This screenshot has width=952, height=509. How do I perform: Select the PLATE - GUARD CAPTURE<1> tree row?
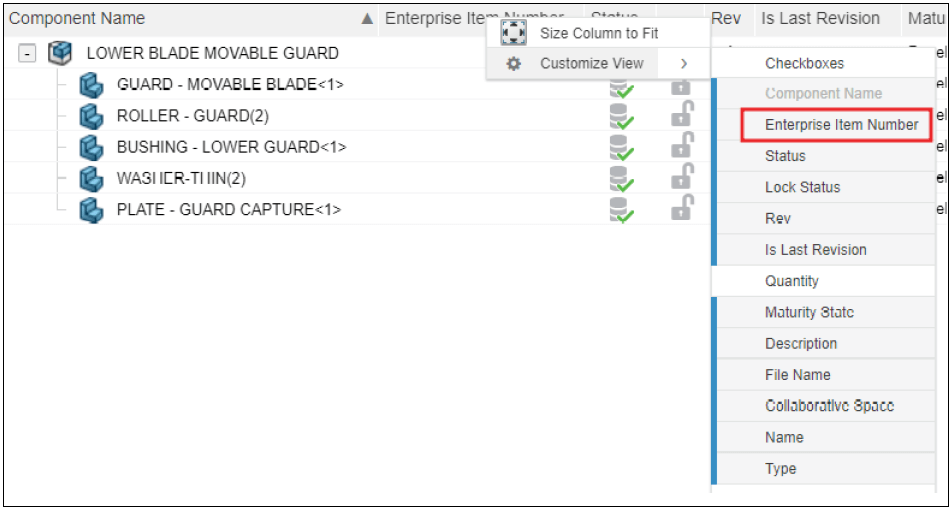click(229, 210)
